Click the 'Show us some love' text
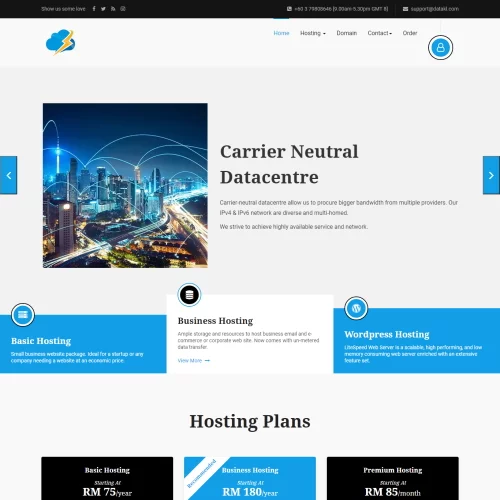Viewport: 500px width, 500px height. (63, 9)
